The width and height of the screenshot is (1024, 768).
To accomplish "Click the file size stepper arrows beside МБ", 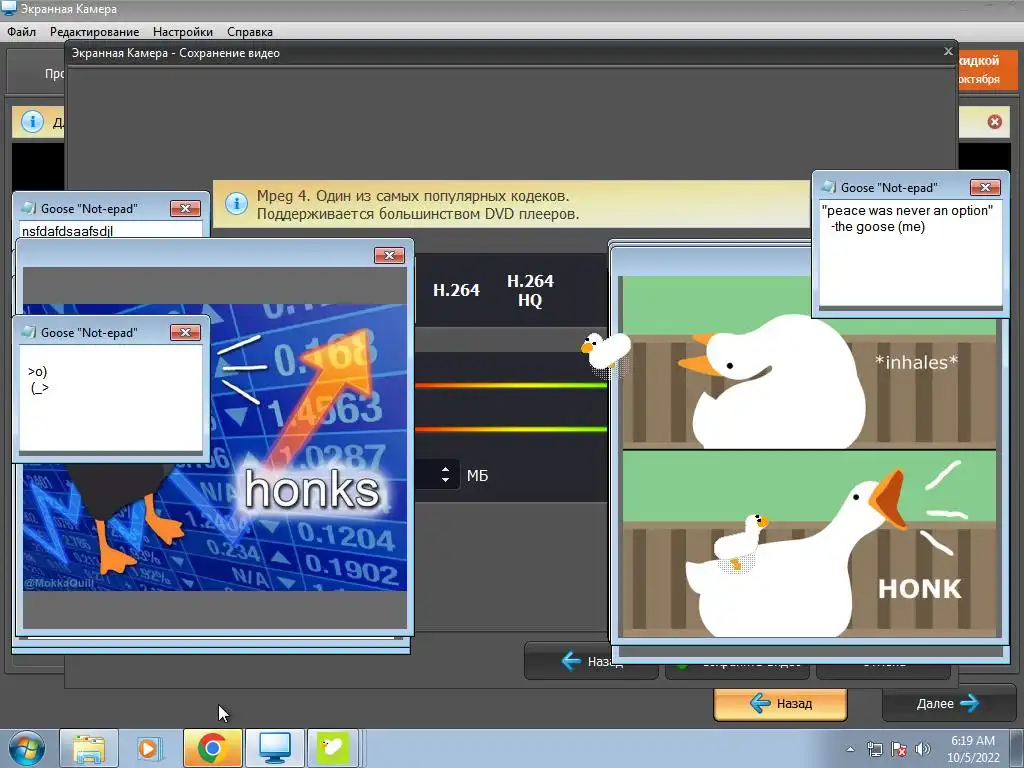I will (x=445, y=475).
